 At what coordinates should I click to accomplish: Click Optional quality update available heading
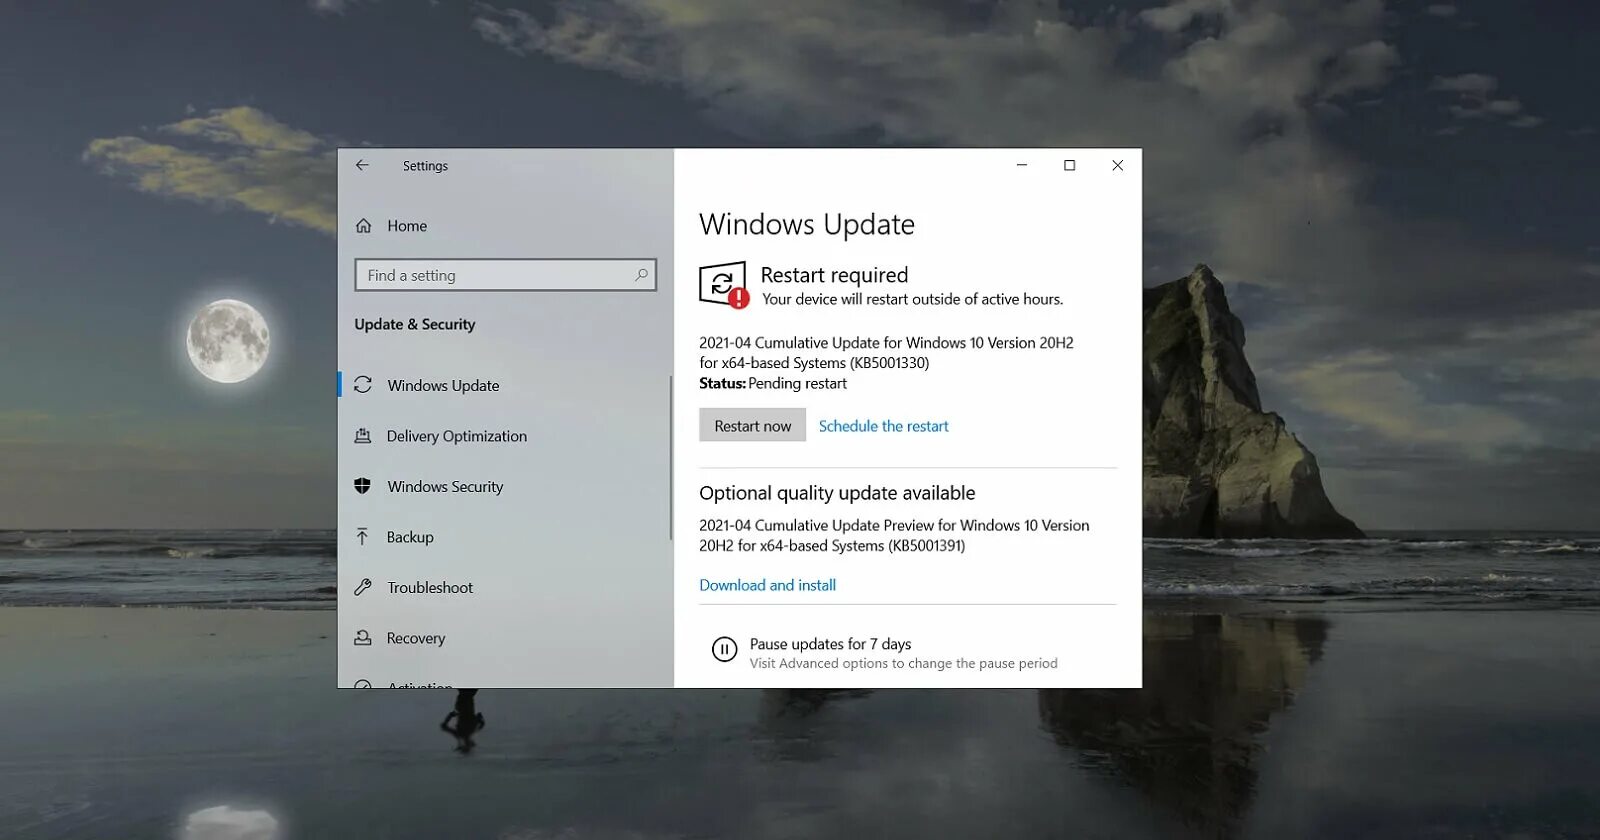[837, 493]
